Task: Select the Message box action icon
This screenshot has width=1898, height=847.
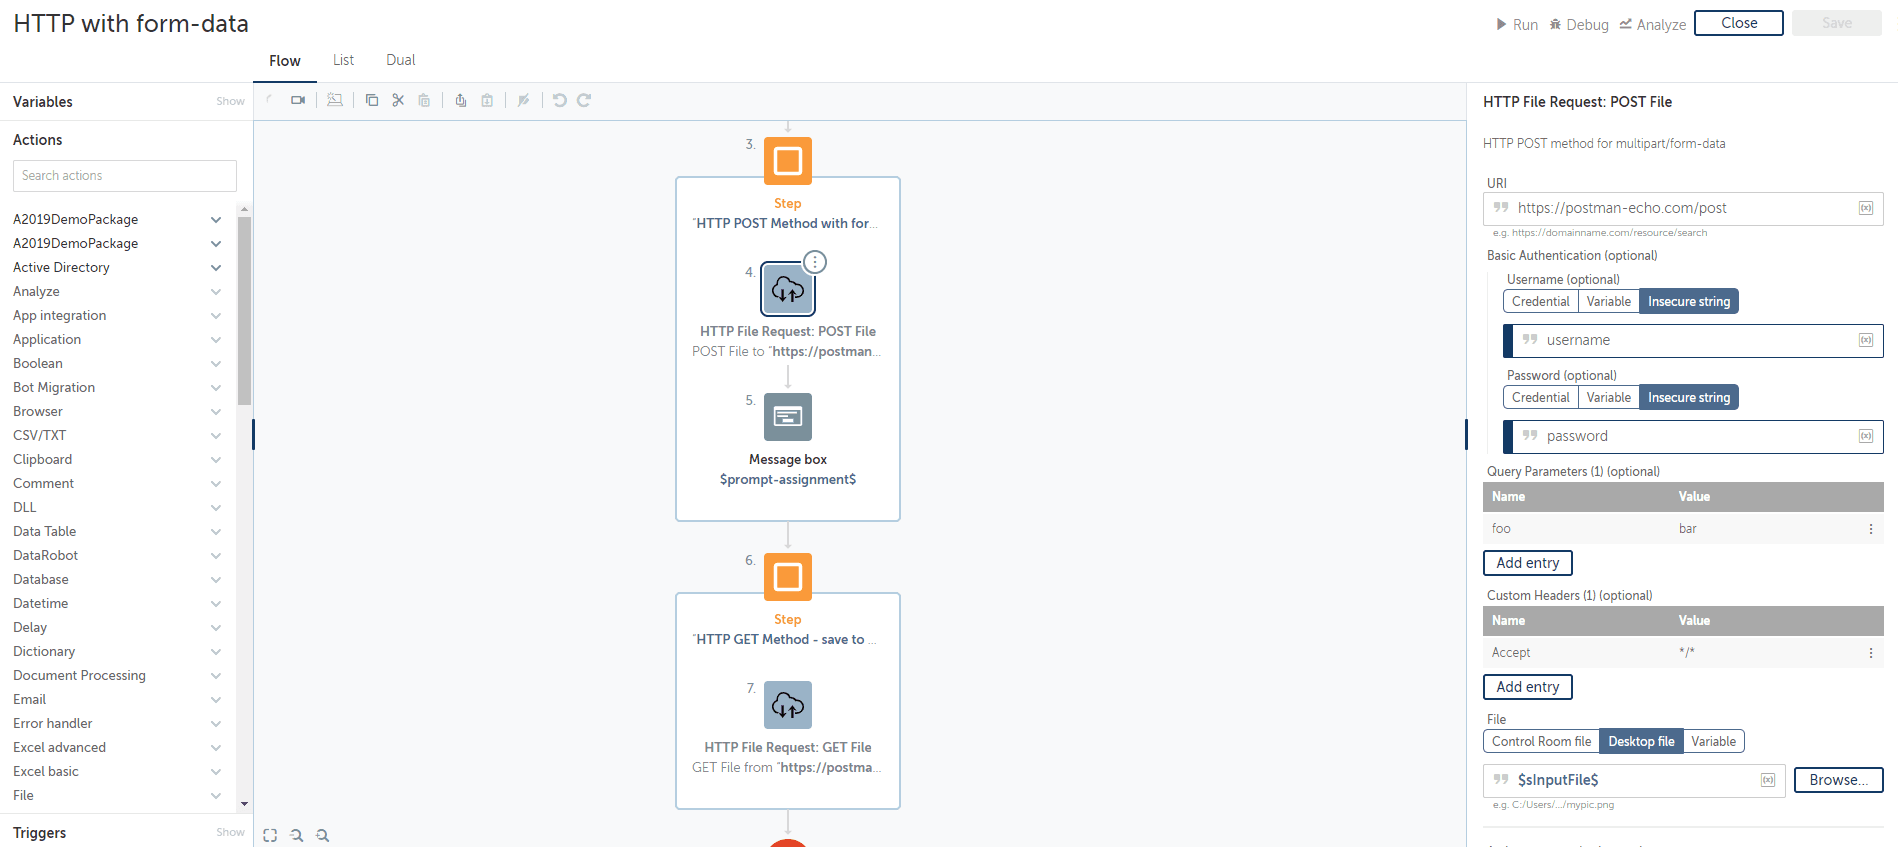Action: [x=788, y=417]
